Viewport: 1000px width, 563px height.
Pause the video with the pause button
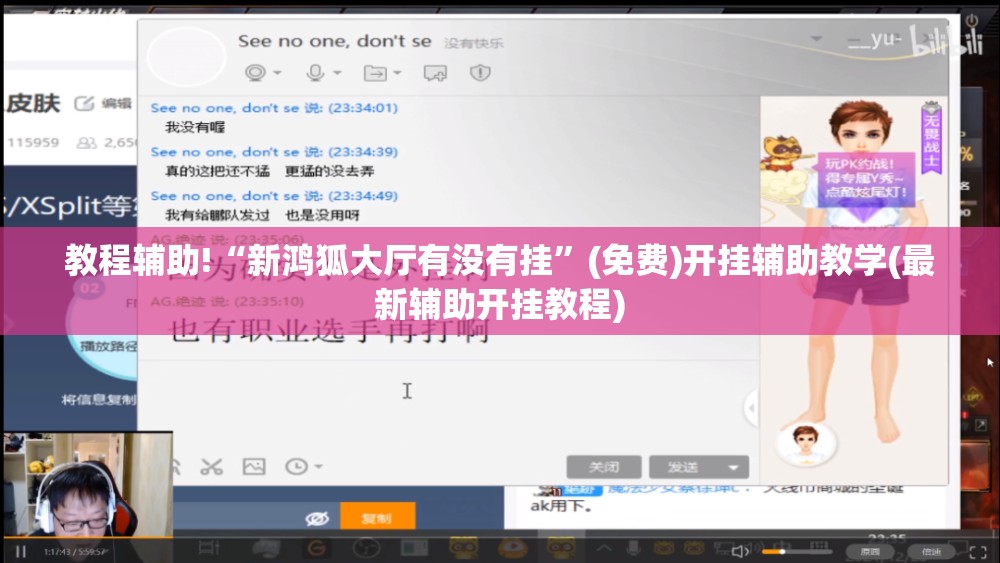click(x=20, y=552)
